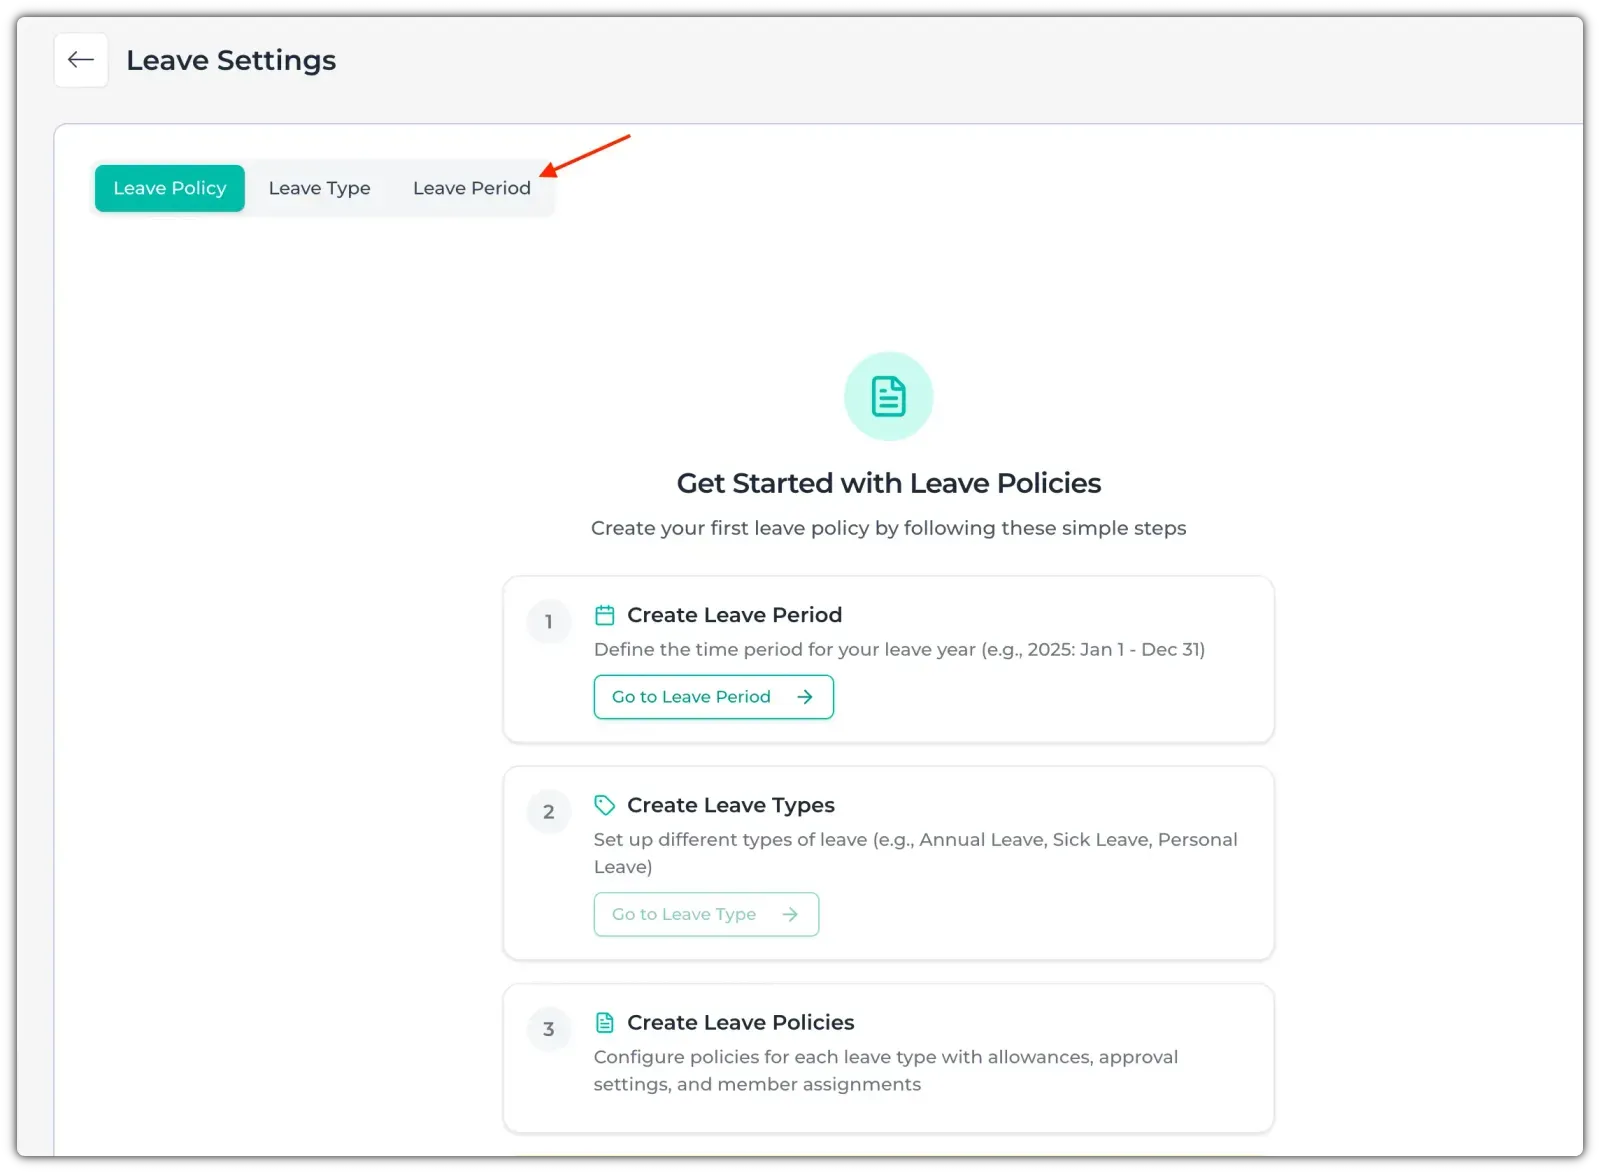Click the document icon beside Create Leave Policies

point(605,1022)
